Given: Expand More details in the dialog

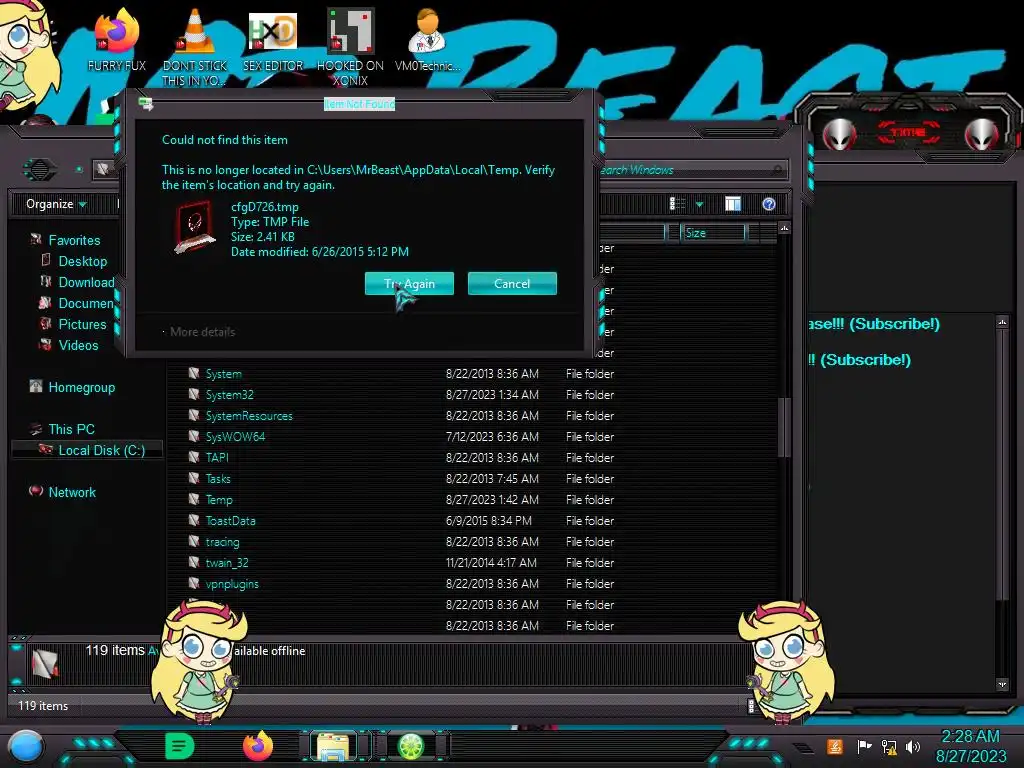Looking at the screenshot, I should point(202,332).
